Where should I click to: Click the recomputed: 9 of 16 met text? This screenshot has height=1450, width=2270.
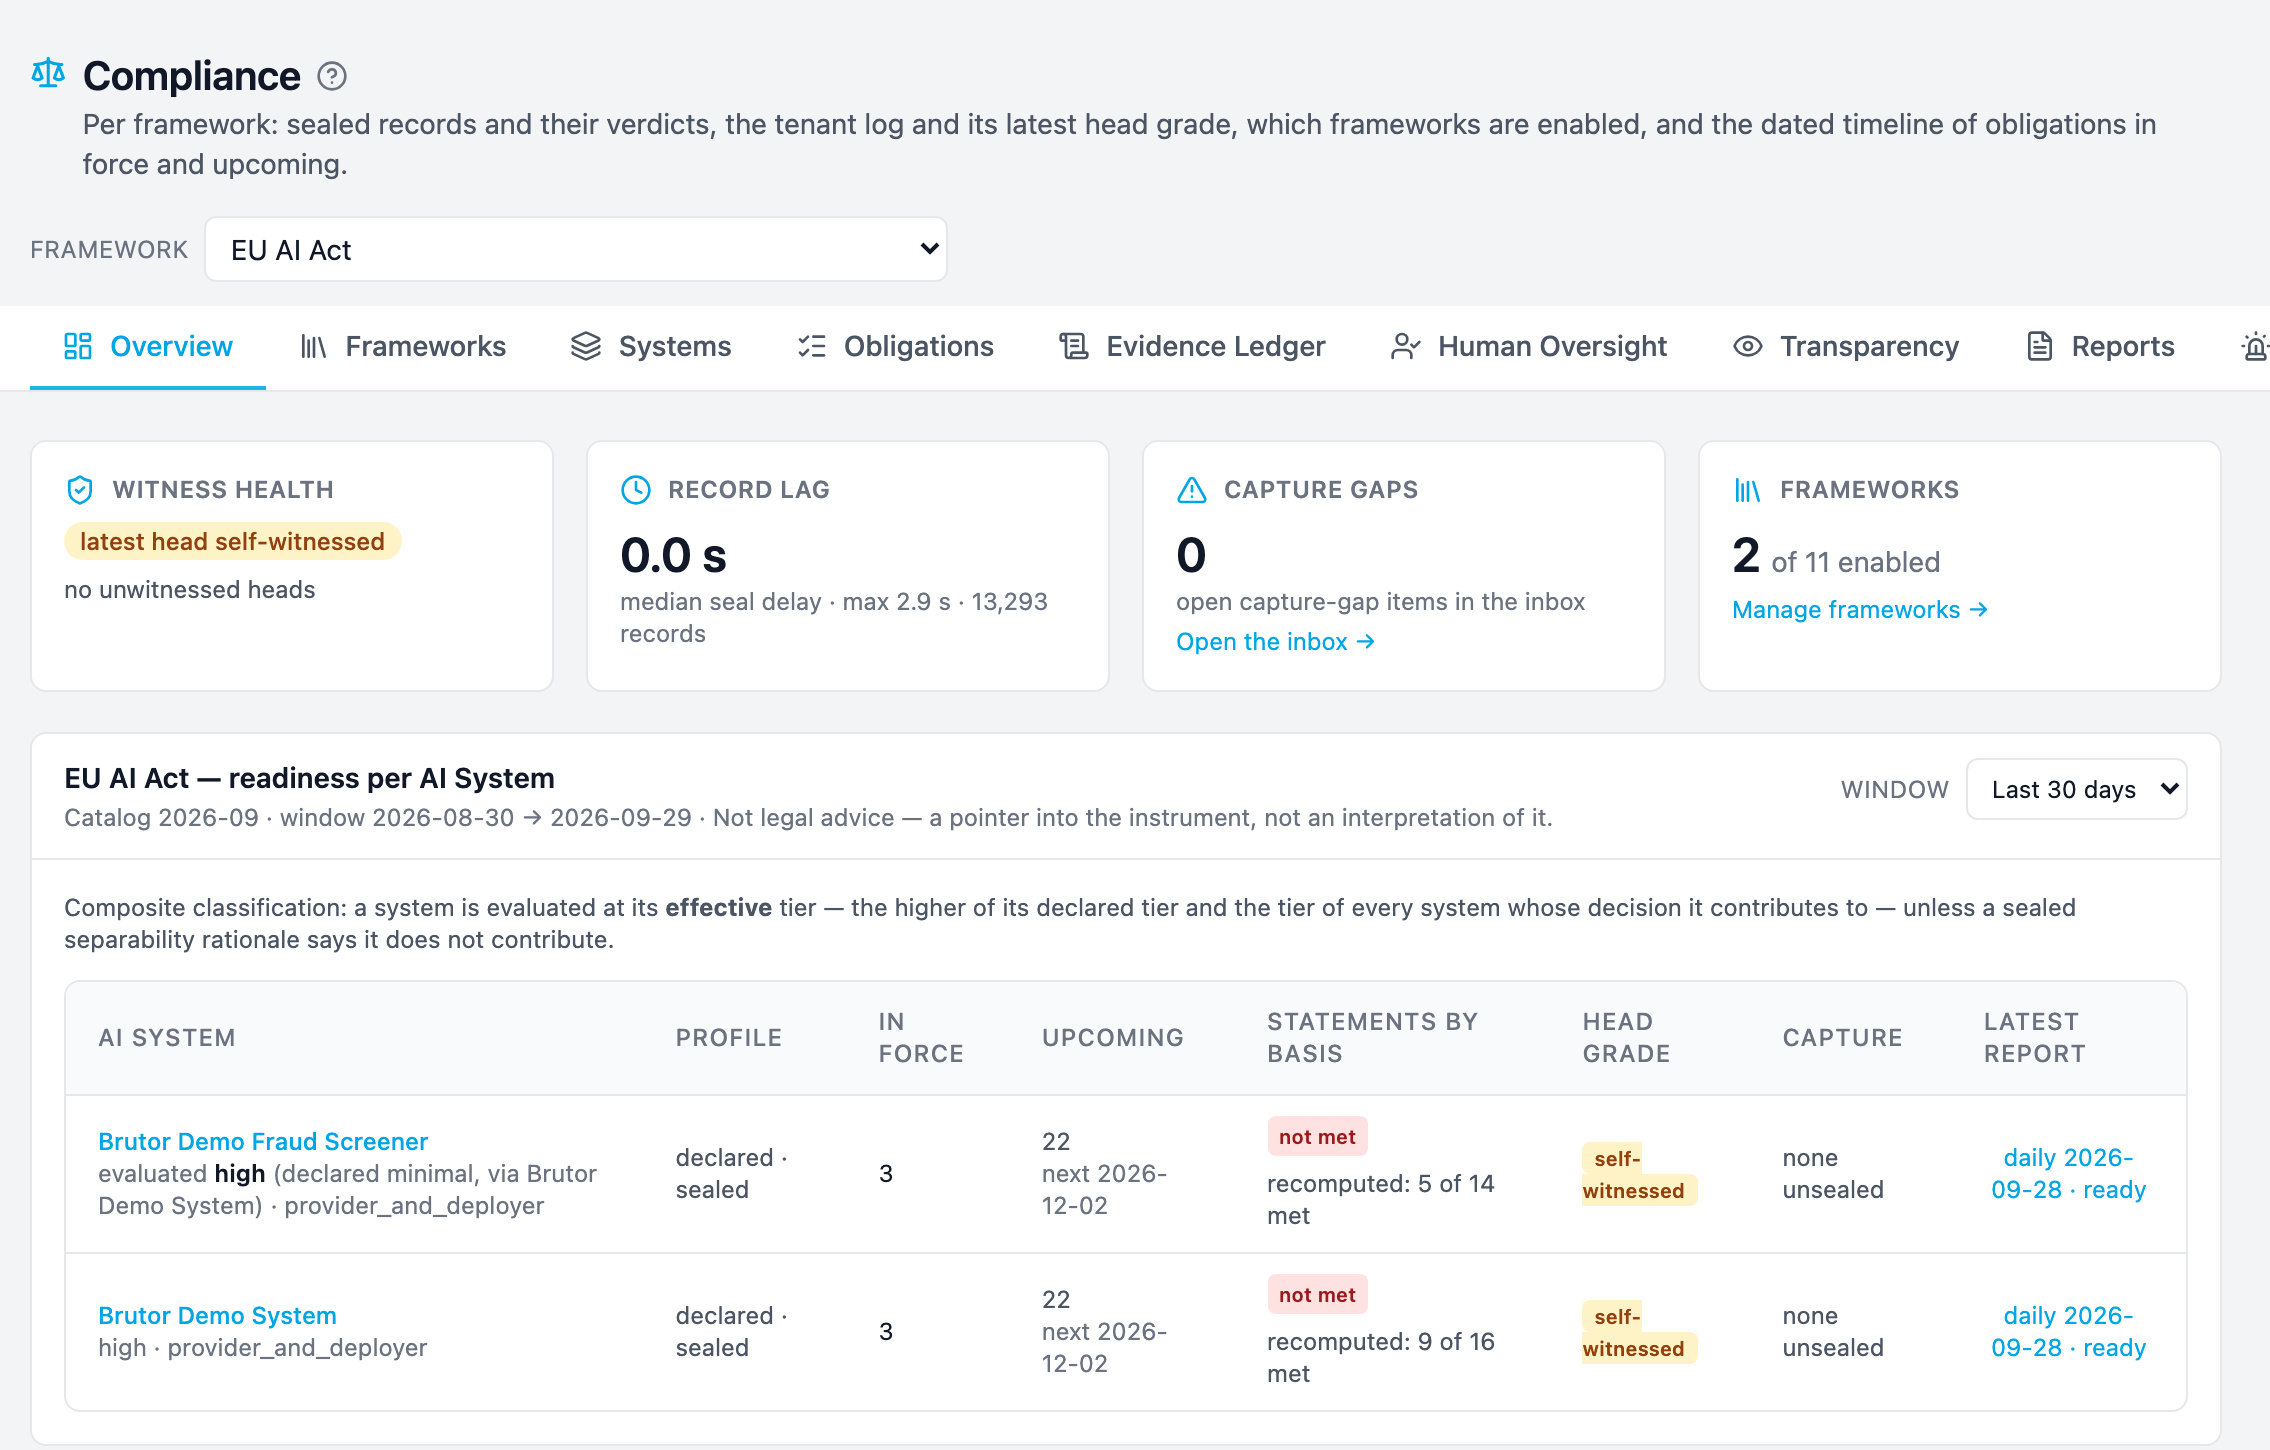pyautogui.click(x=1380, y=1357)
